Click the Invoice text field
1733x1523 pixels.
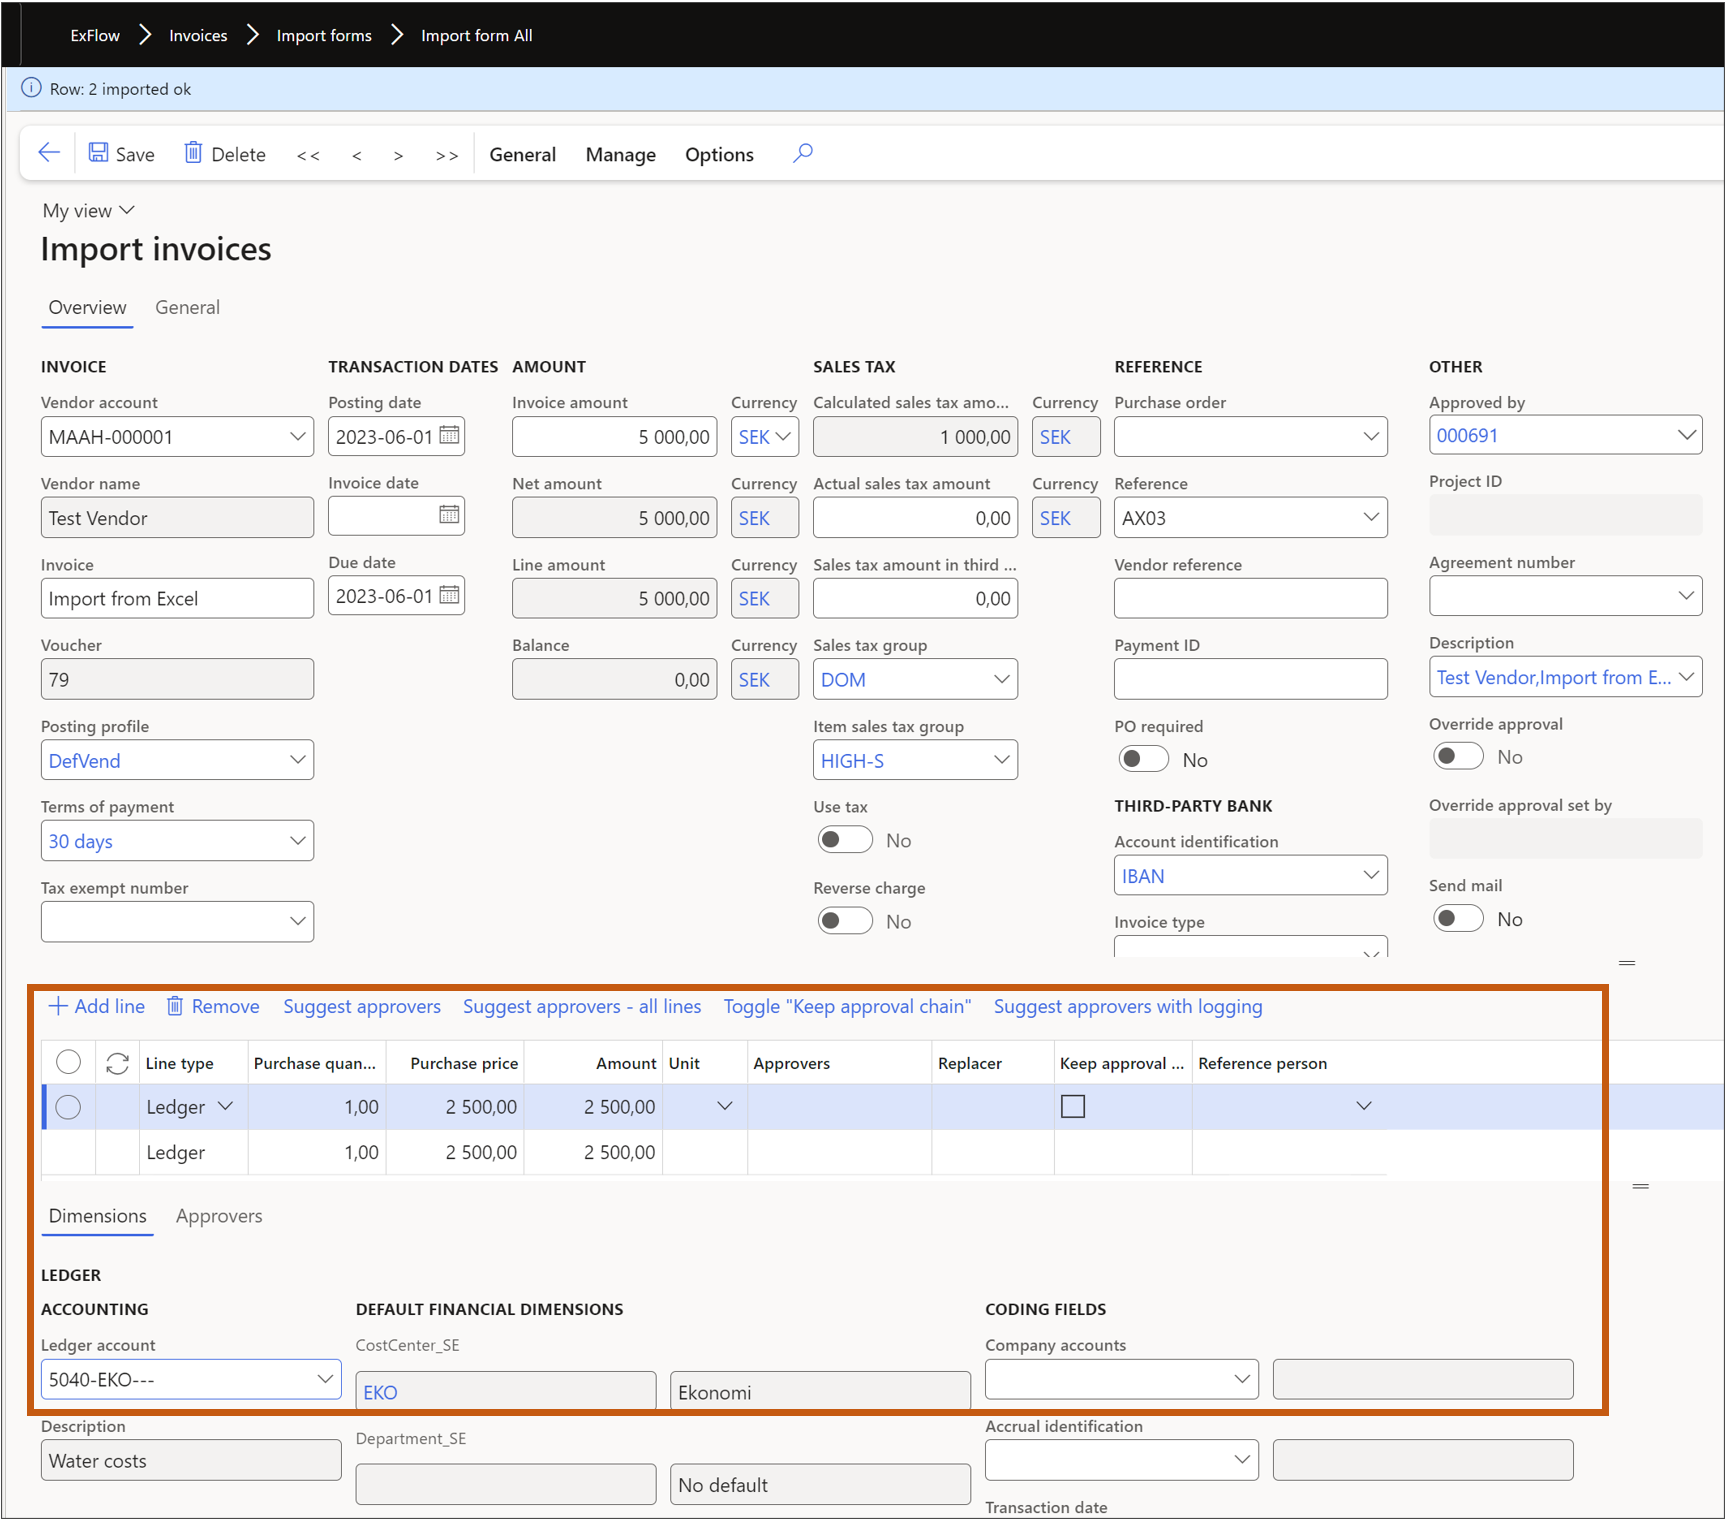point(177,599)
